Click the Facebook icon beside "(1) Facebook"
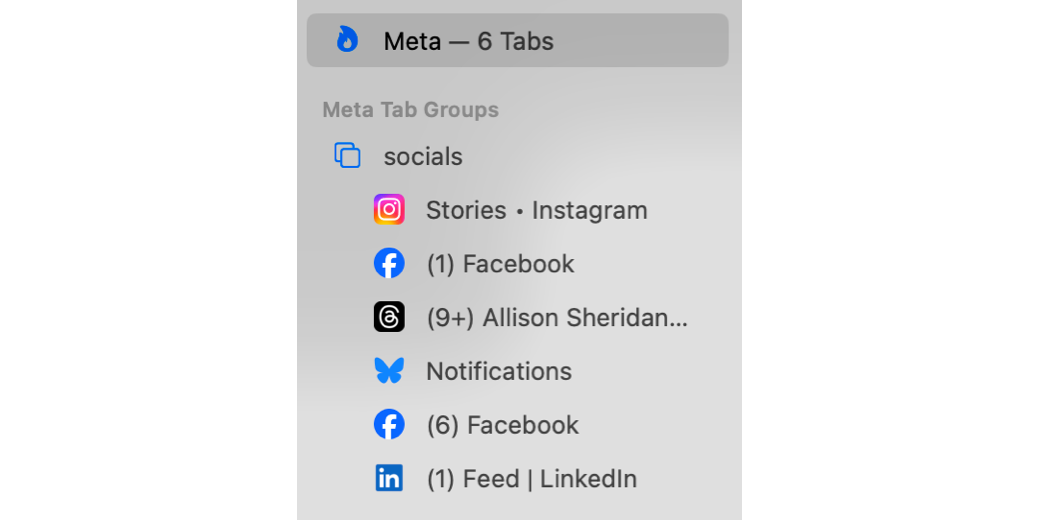 tap(389, 264)
